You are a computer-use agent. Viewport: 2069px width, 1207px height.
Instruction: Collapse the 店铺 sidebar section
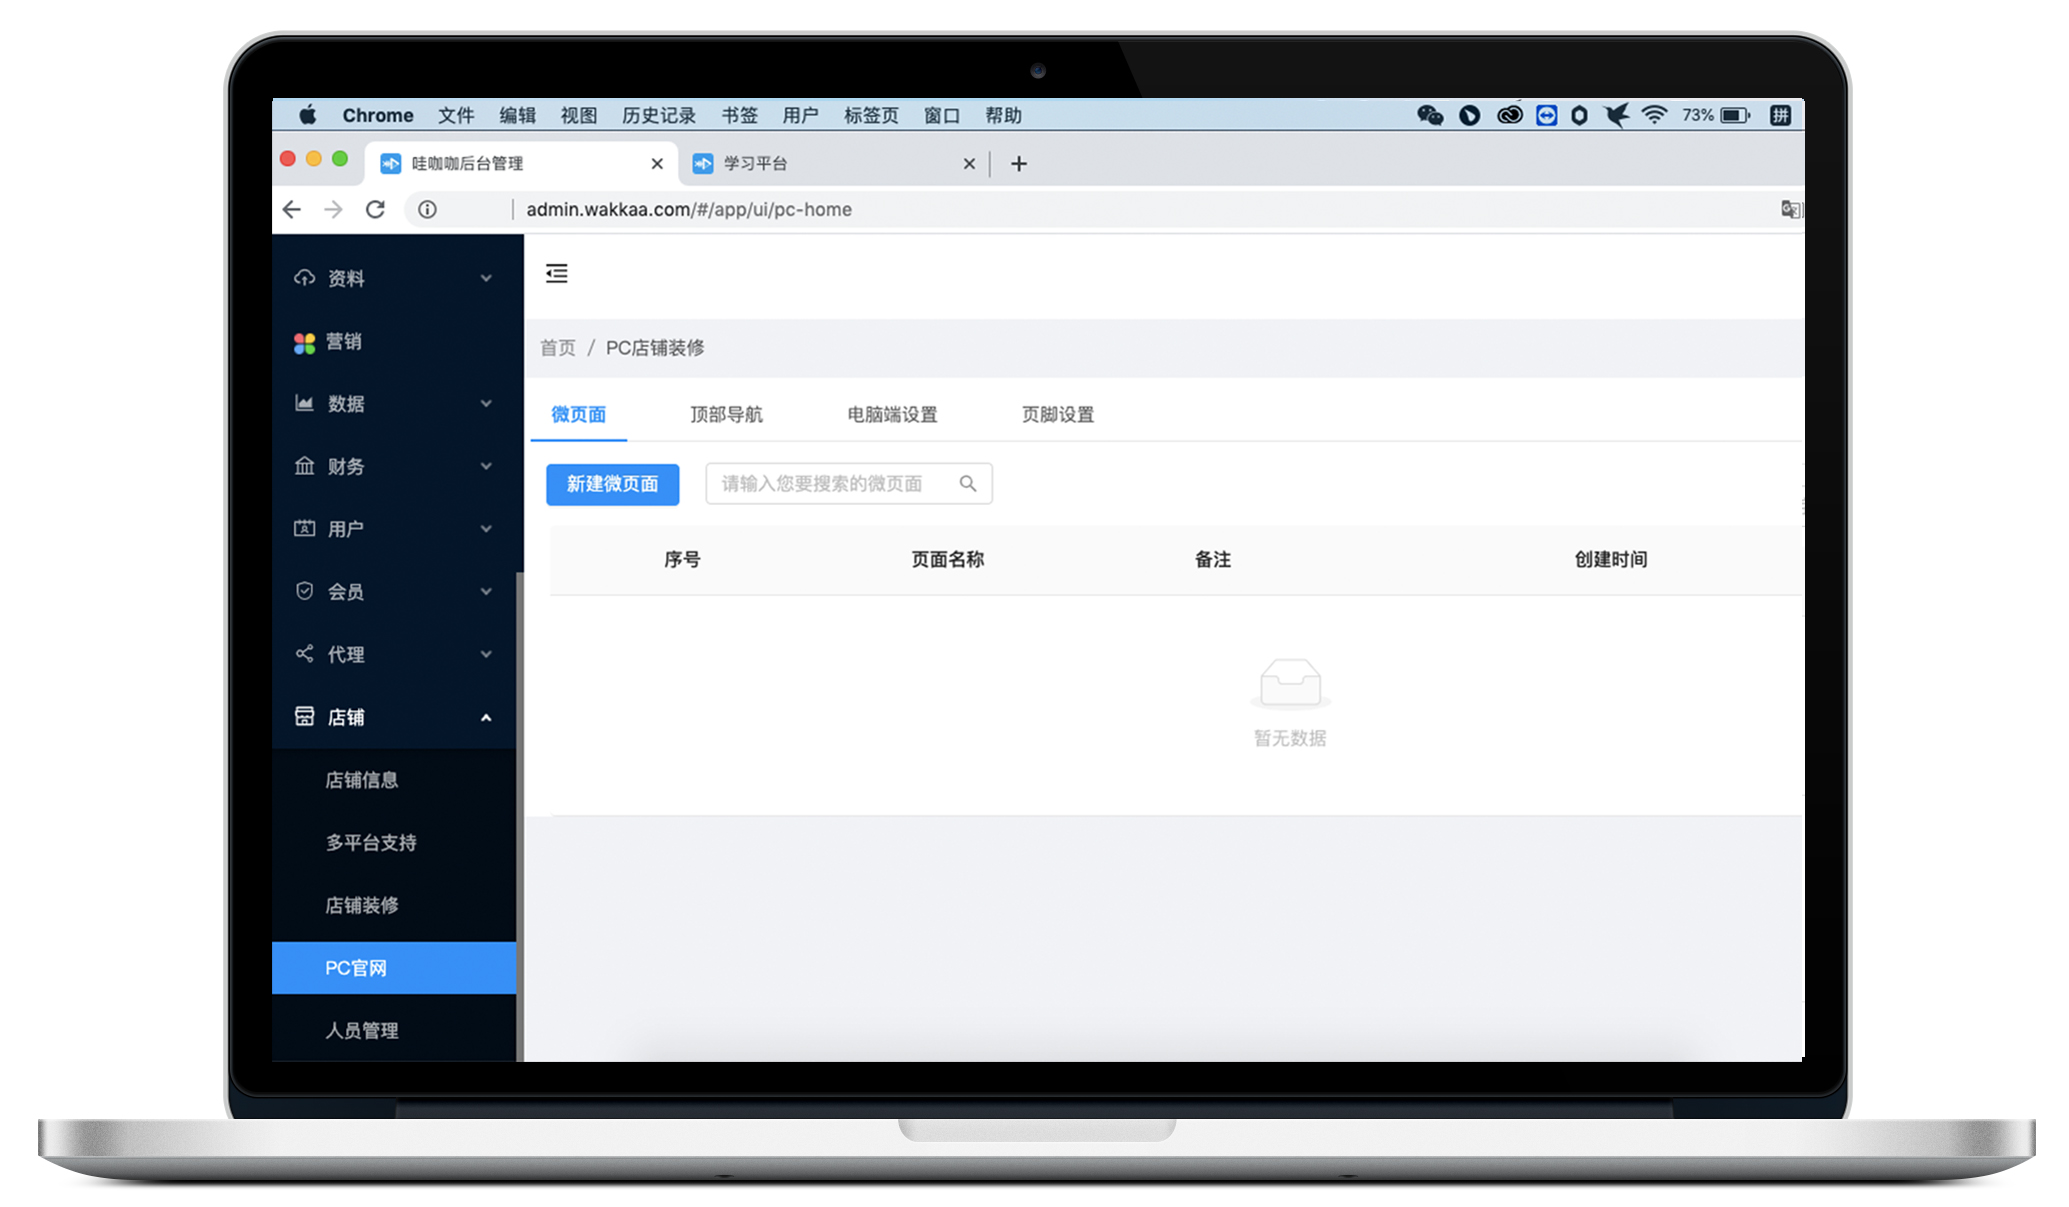[x=486, y=716]
